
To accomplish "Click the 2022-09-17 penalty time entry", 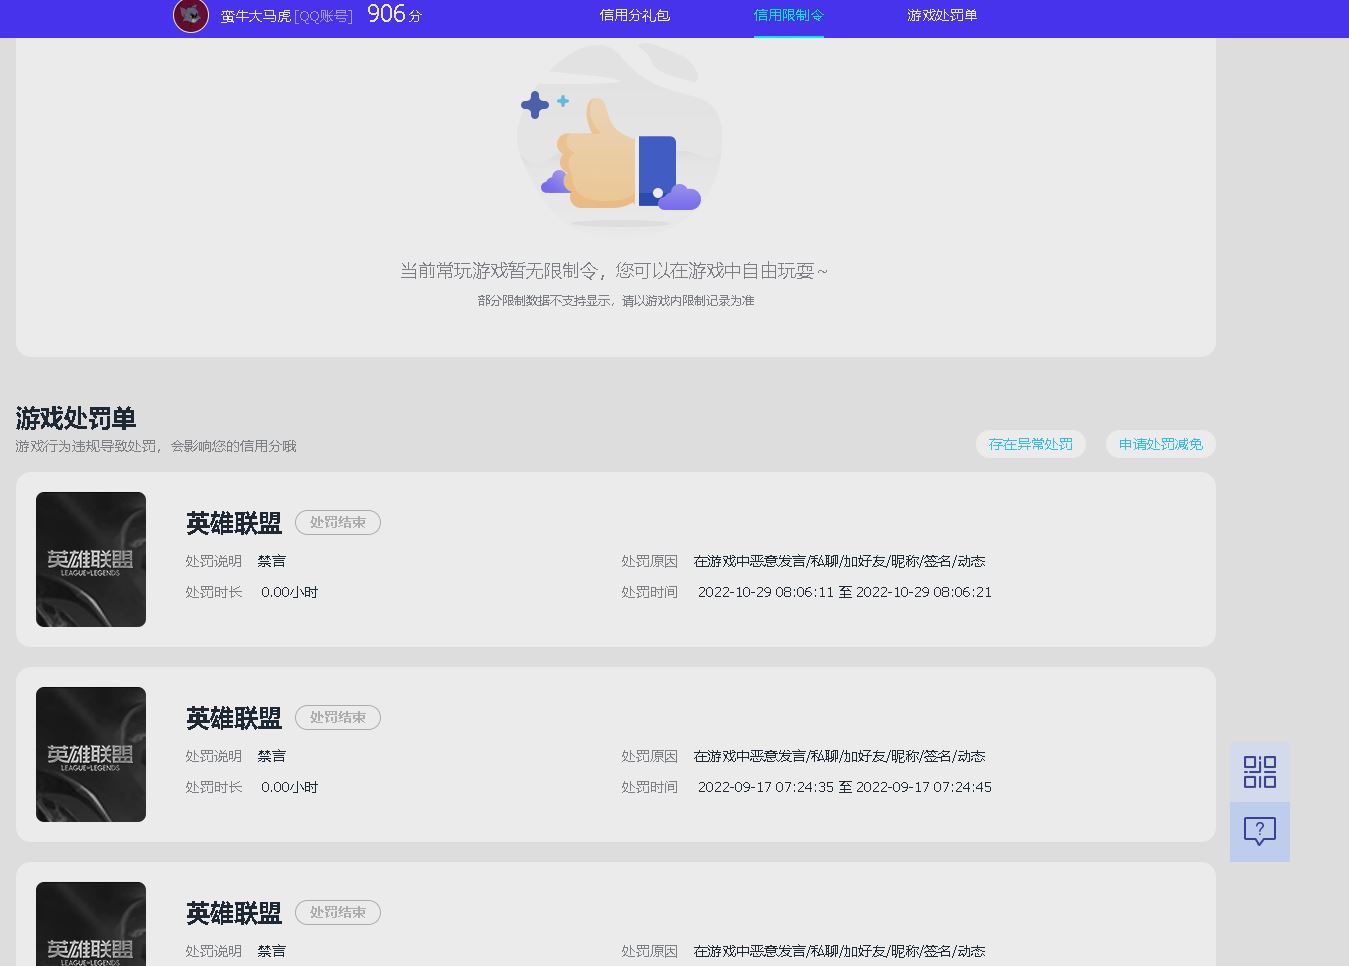I will [x=844, y=787].
